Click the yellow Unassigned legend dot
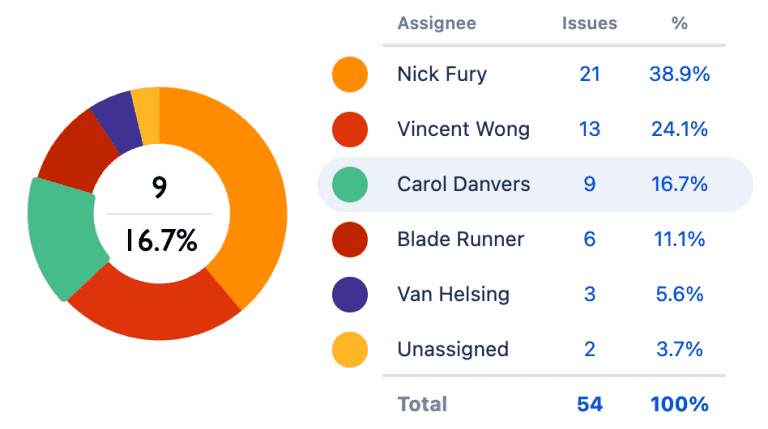The height and width of the screenshot is (429, 768). (x=350, y=349)
